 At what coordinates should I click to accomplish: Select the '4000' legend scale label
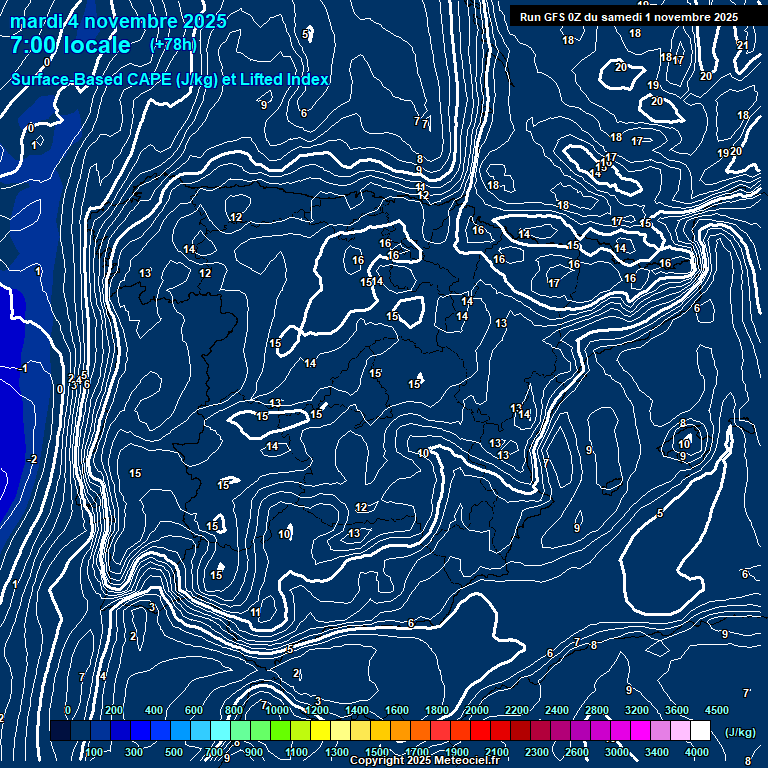point(697,752)
